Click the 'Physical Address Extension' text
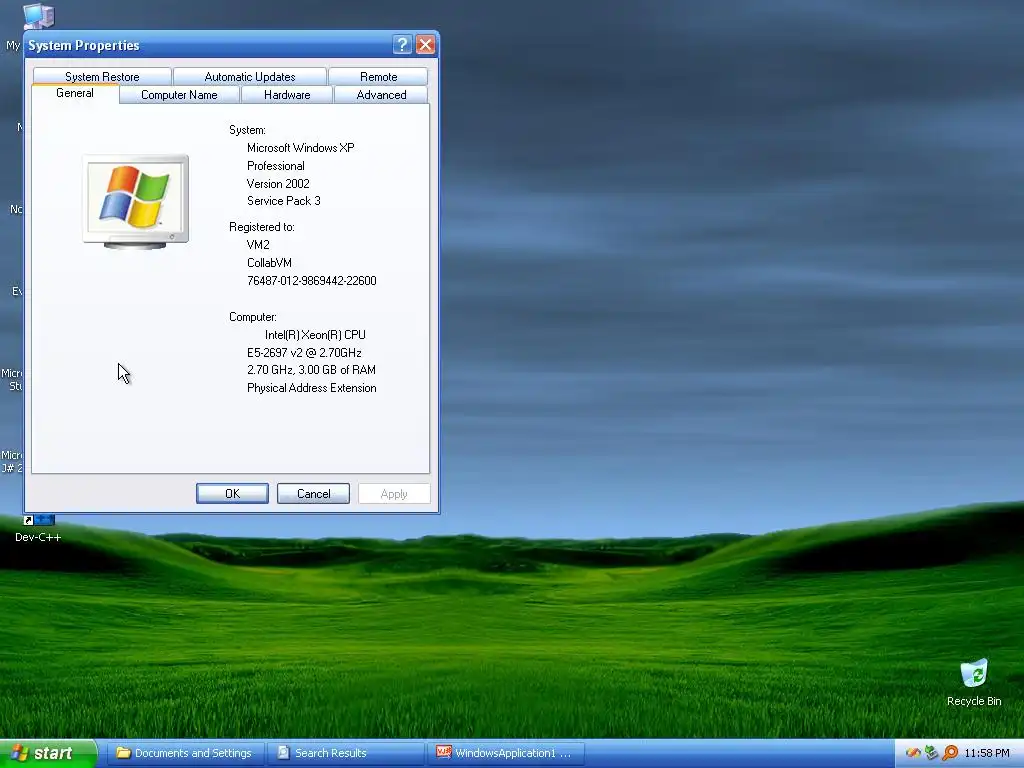This screenshot has width=1024, height=768. (x=312, y=388)
